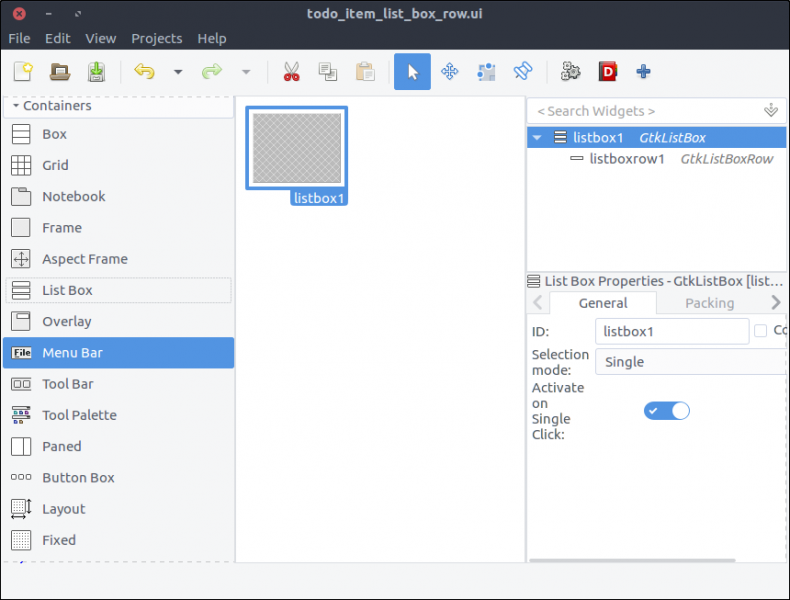Click the Search Widgets field

click(645, 111)
